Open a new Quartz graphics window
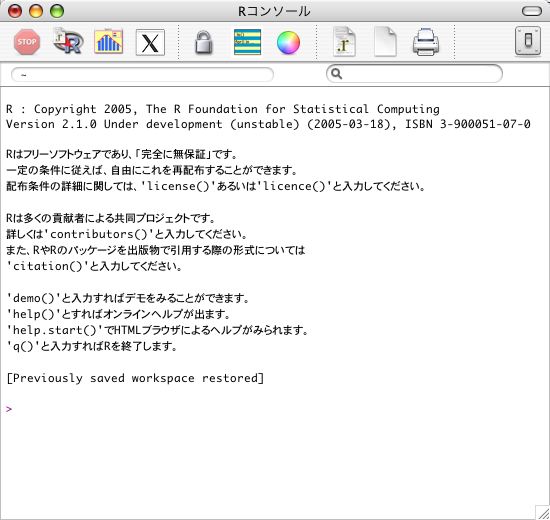Screen dimensions: 550x520 pyautogui.click(x=109, y=41)
